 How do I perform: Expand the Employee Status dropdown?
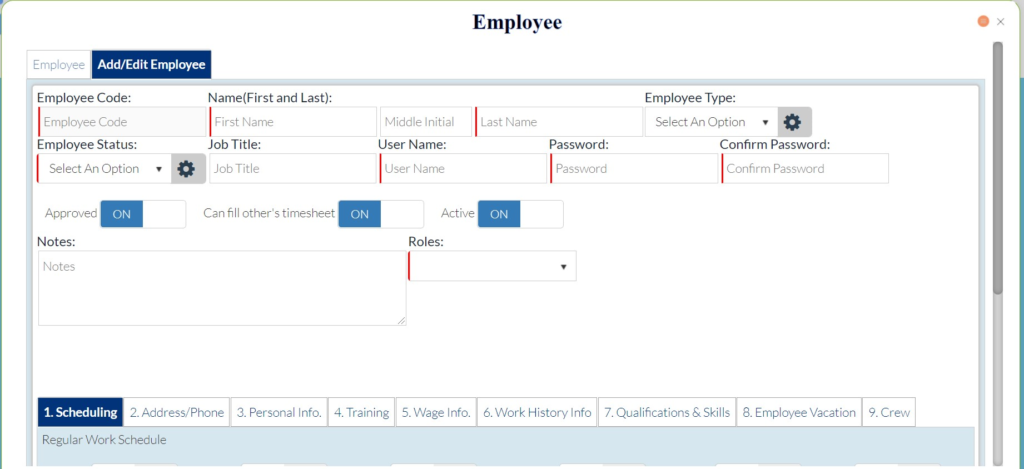tap(104, 169)
